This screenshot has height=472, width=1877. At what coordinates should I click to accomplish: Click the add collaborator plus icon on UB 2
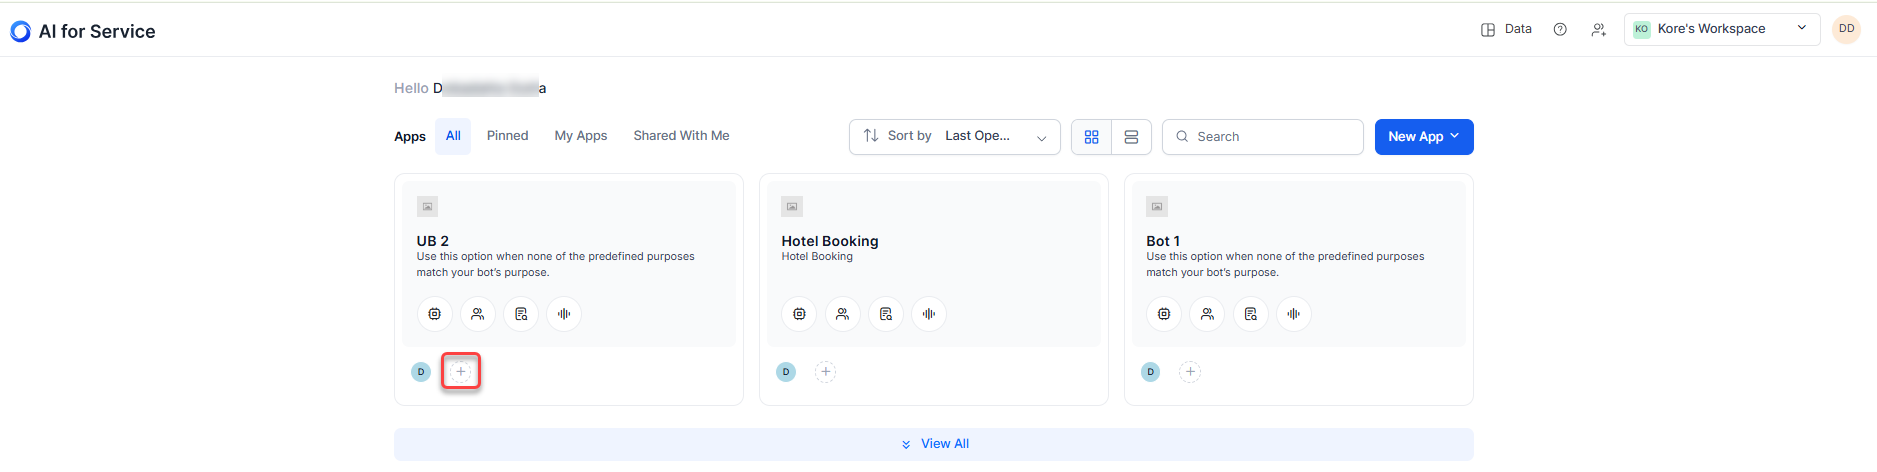coord(460,372)
